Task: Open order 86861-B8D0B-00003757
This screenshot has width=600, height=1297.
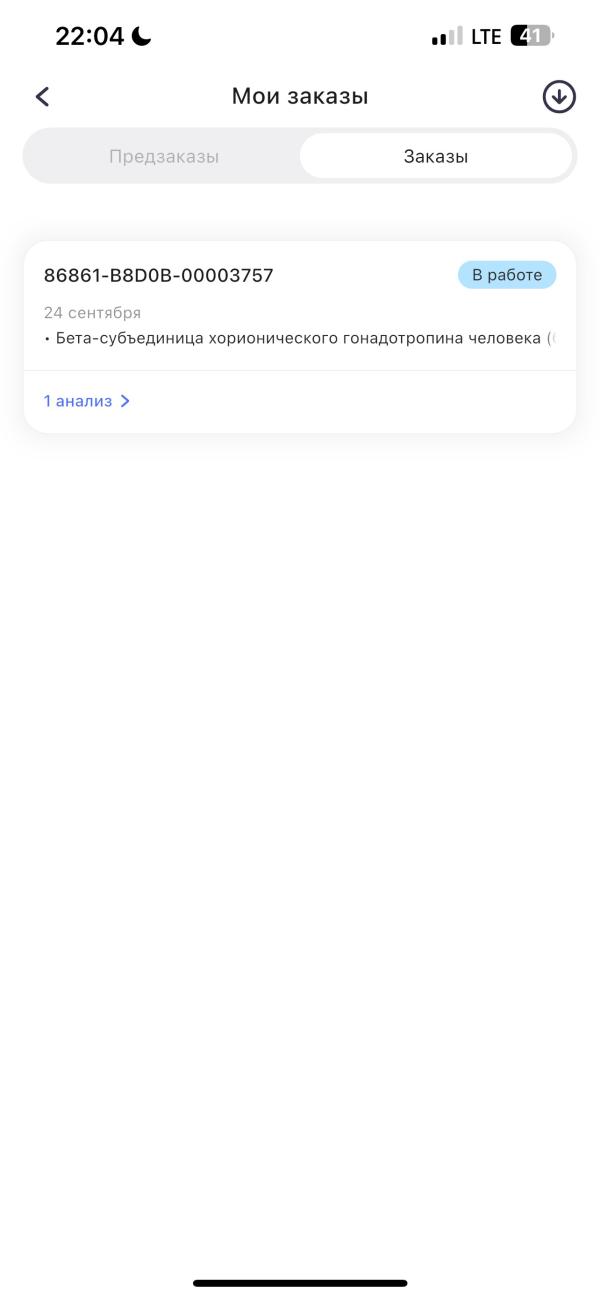Action: pos(158,276)
